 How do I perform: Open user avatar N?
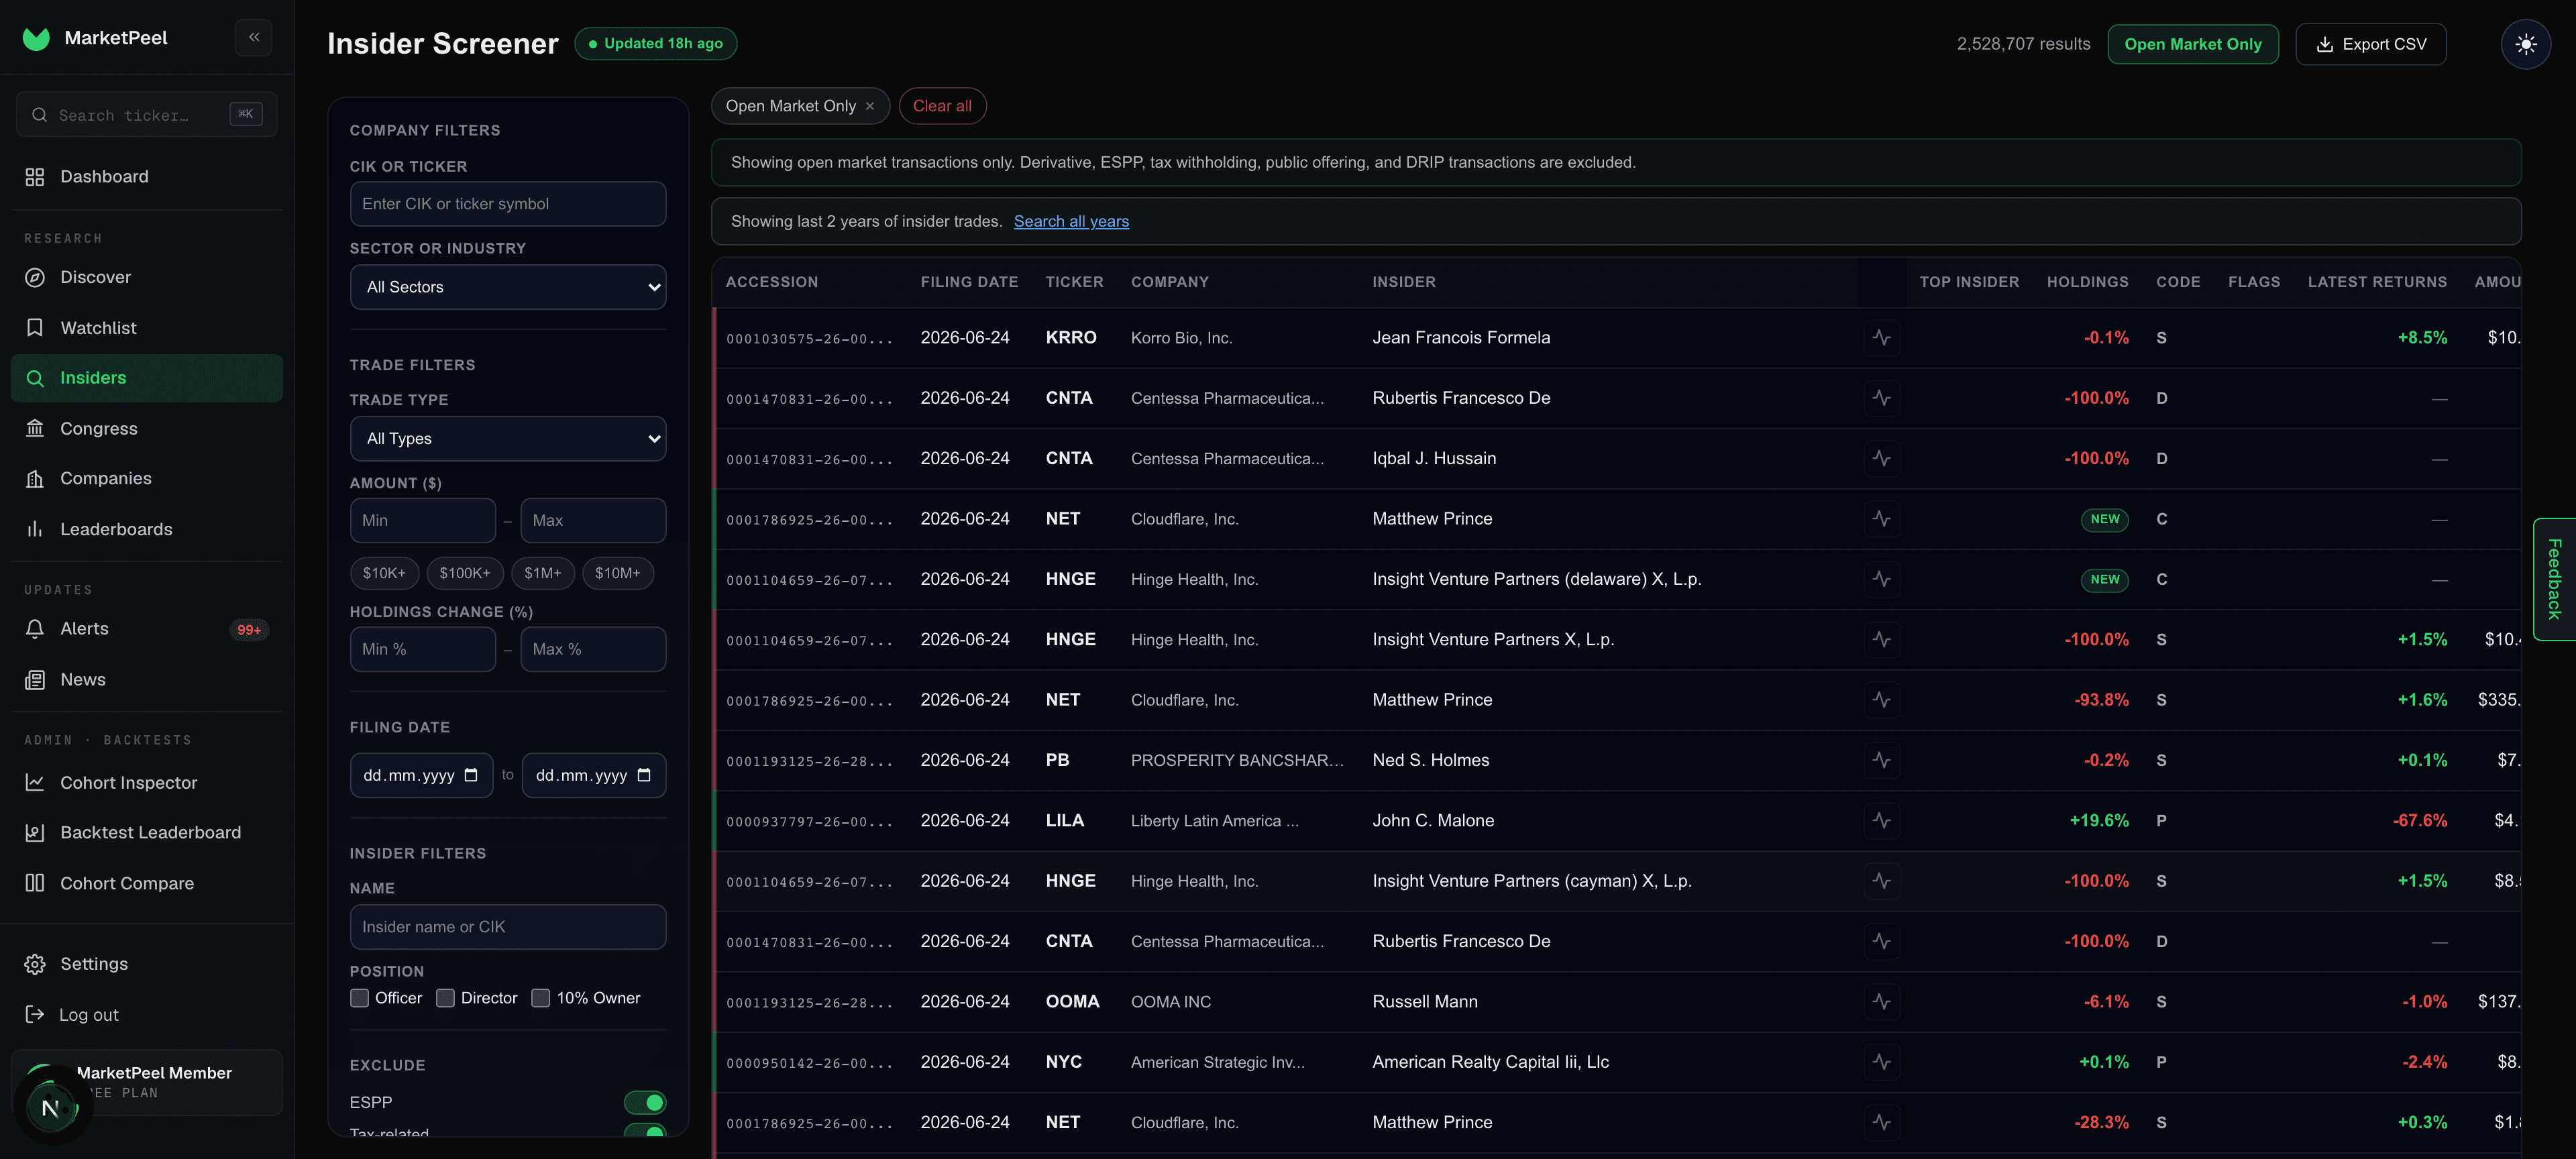(51, 1108)
